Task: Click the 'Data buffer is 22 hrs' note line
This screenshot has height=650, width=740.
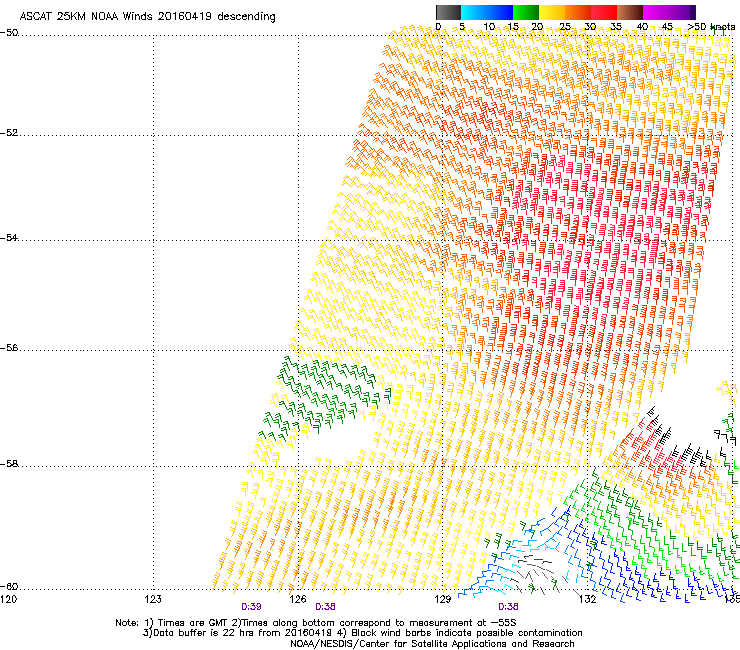Action: (x=362, y=633)
